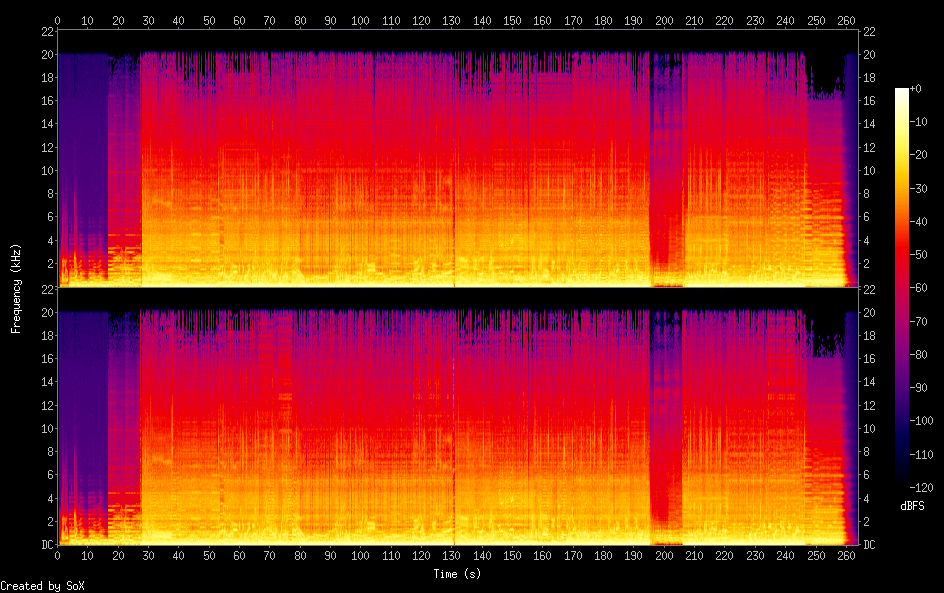Click the "Time (s)" axis label

coord(457,574)
